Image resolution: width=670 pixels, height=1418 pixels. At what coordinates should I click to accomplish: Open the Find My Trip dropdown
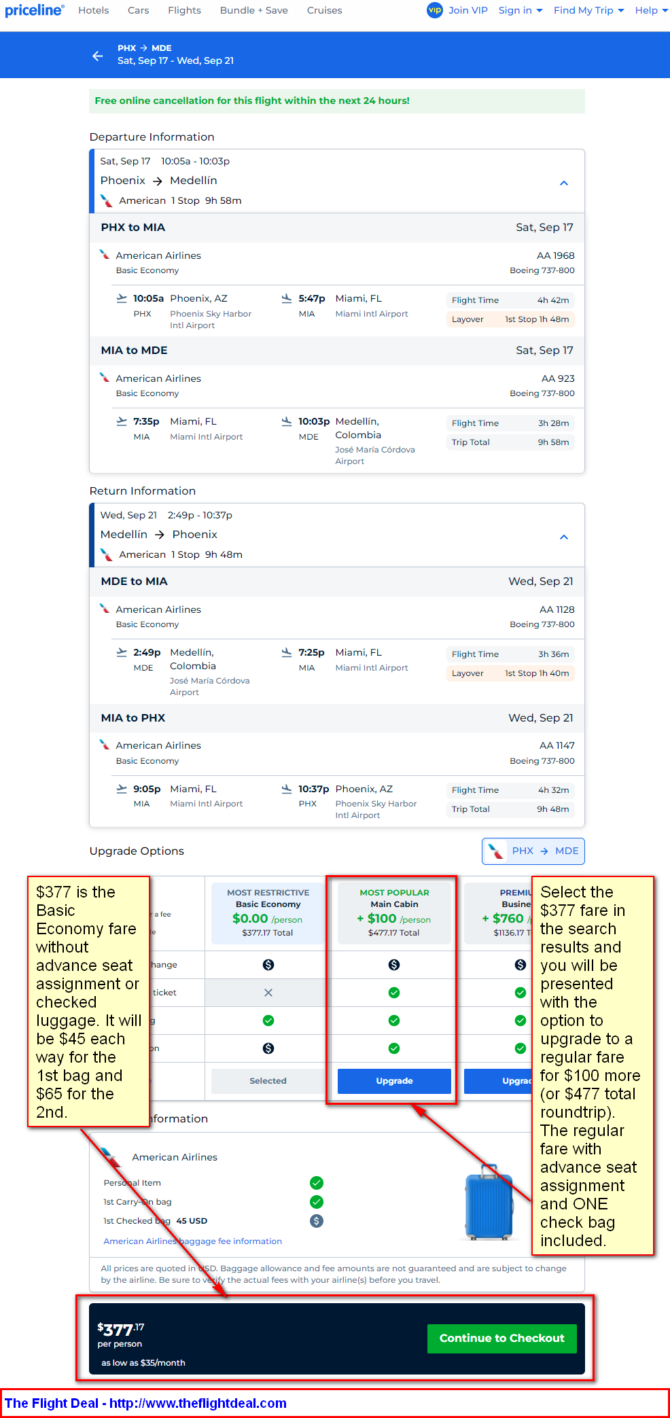coord(589,10)
